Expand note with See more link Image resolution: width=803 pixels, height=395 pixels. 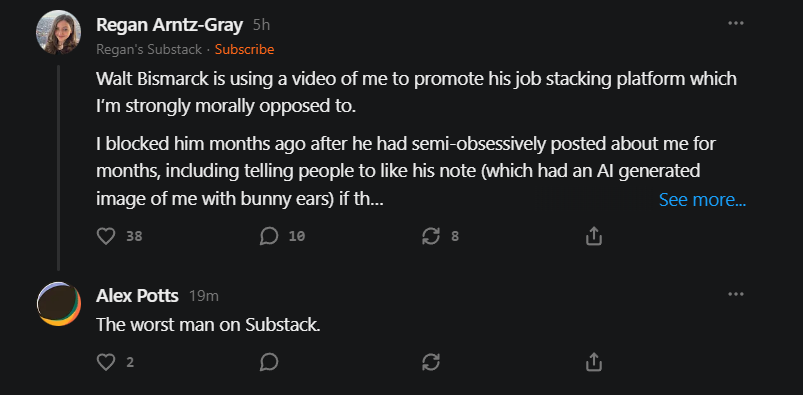pyautogui.click(x=702, y=200)
